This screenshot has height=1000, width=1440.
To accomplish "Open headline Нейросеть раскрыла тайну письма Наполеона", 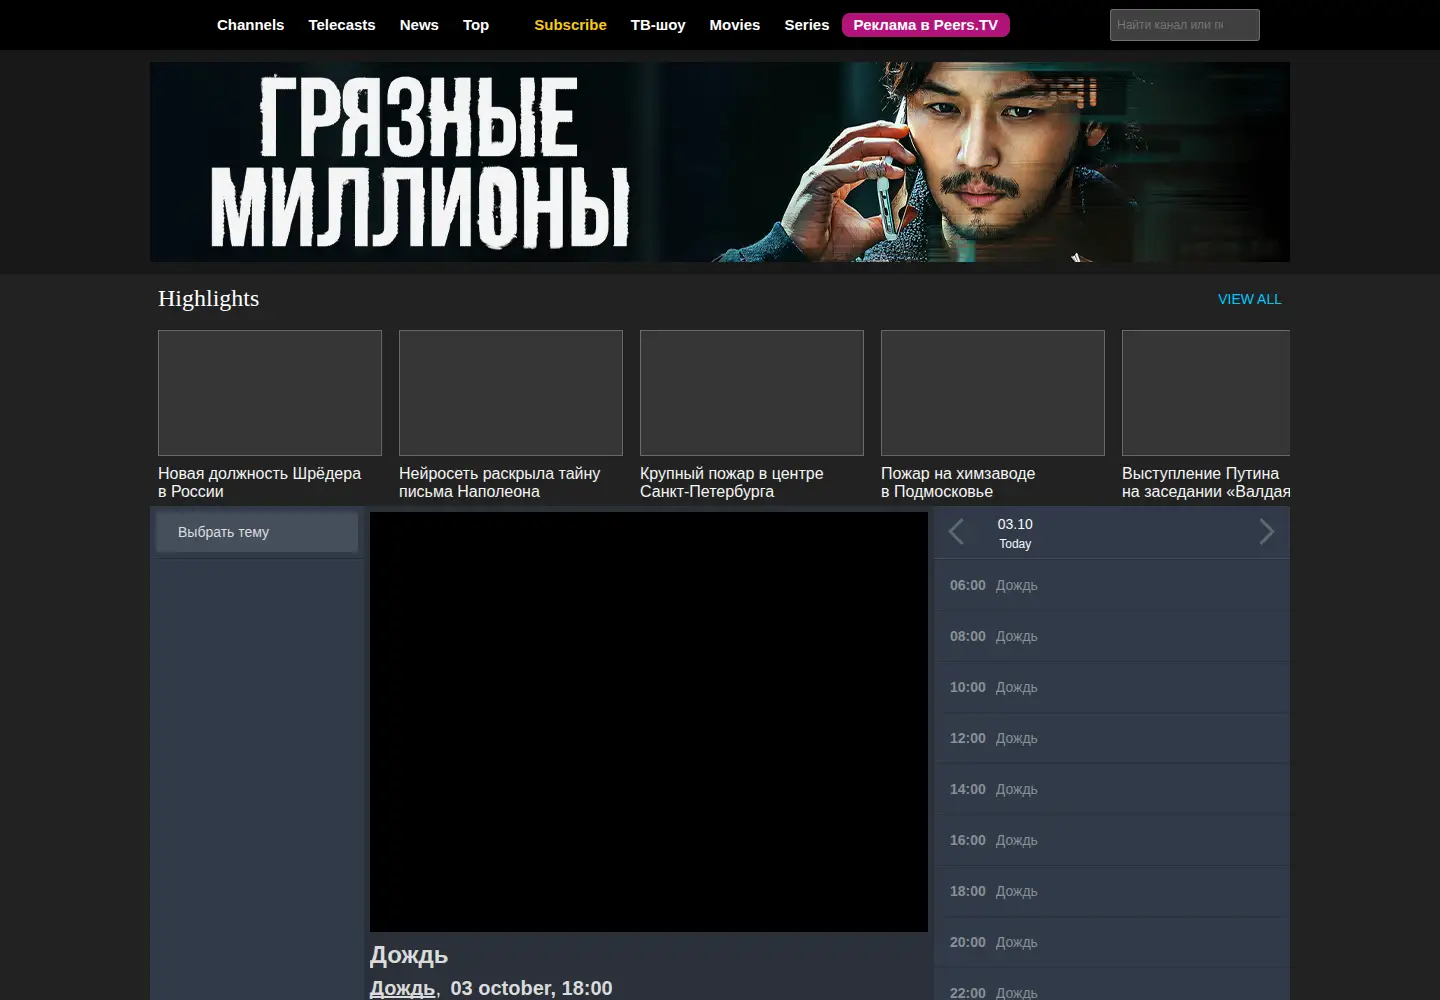I will click(x=499, y=482).
